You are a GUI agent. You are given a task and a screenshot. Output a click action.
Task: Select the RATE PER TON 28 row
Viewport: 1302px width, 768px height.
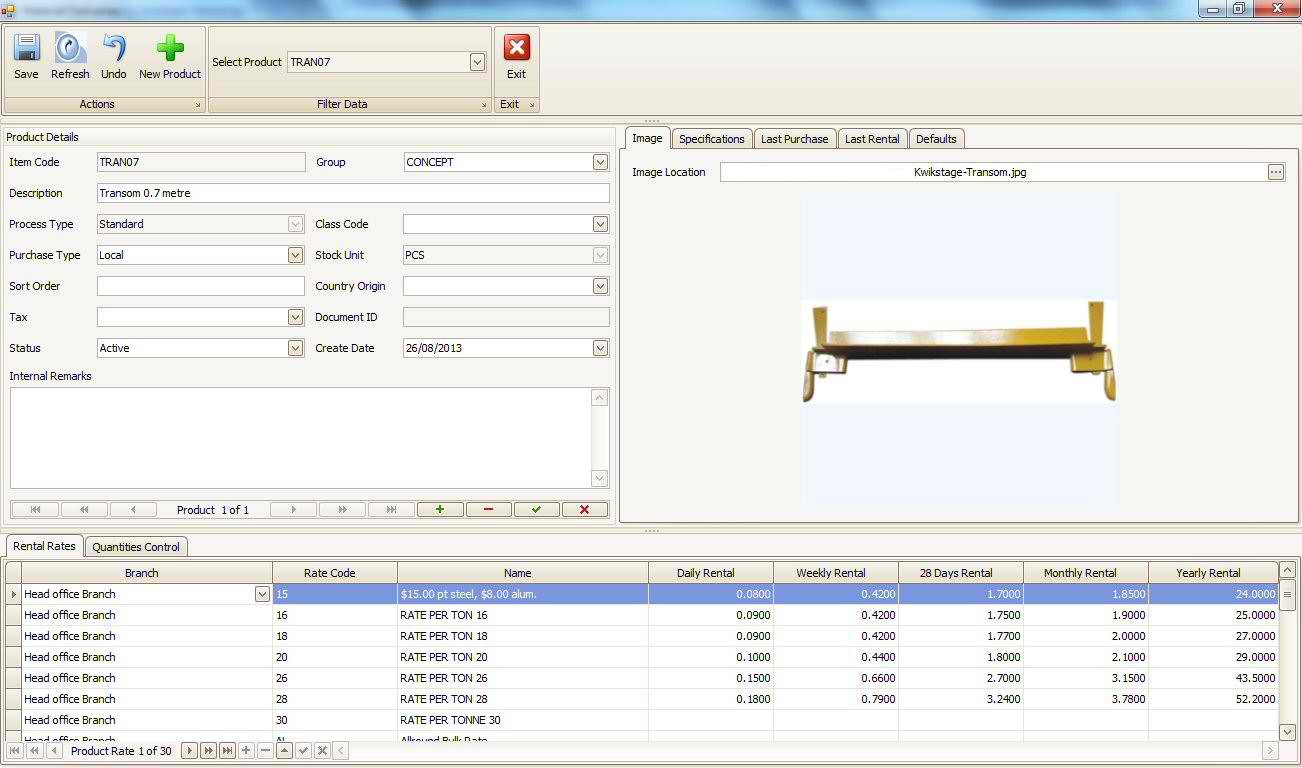coord(642,699)
